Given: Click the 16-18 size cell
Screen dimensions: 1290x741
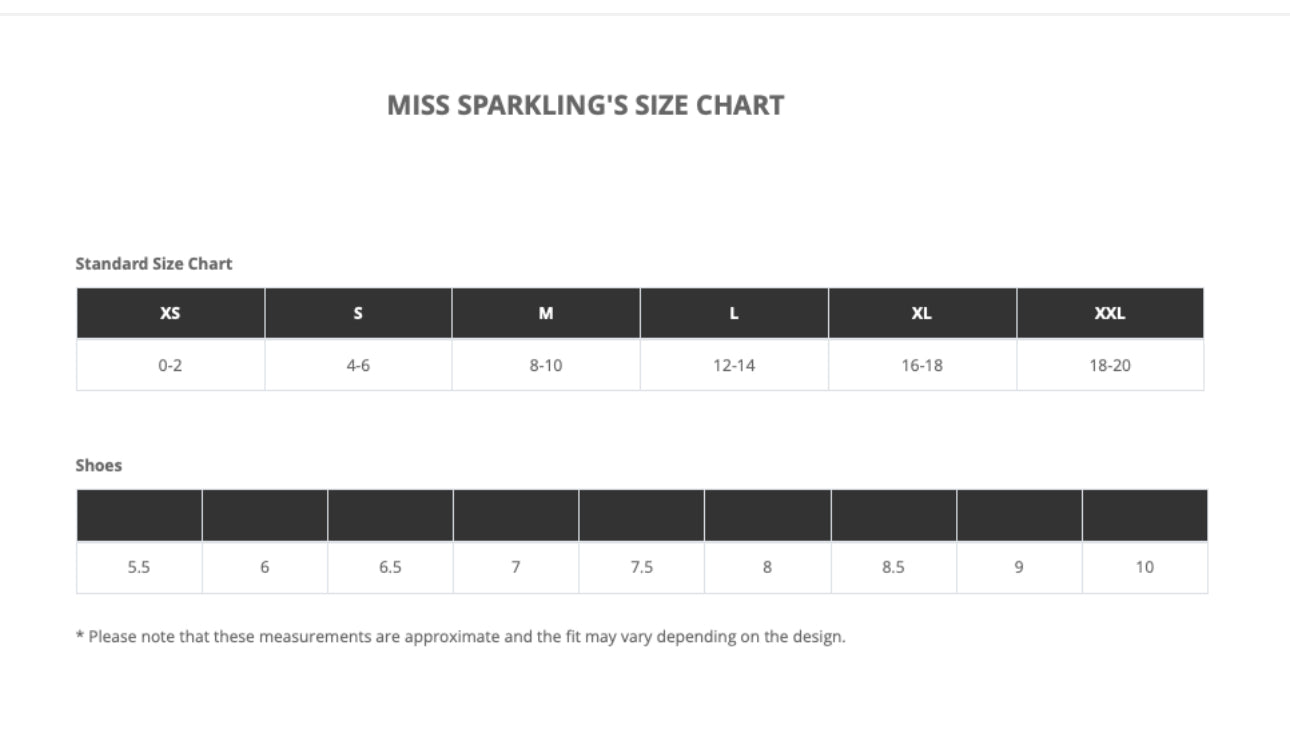Looking at the screenshot, I should pyautogui.click(x=921, y=365).
